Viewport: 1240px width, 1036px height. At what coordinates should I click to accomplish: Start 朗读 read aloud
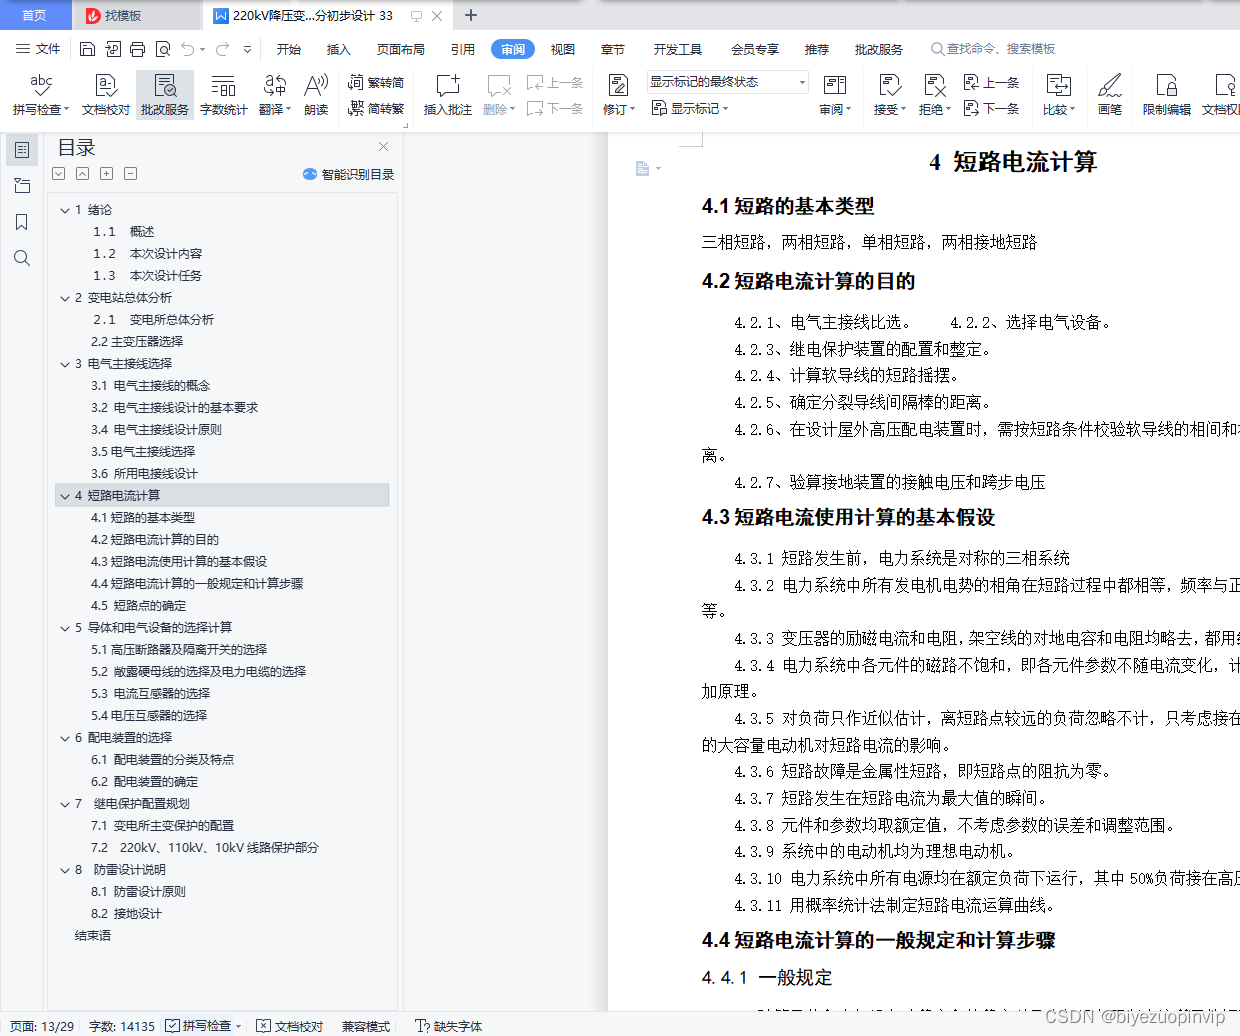pyautogui.click(x=316, y=96)
